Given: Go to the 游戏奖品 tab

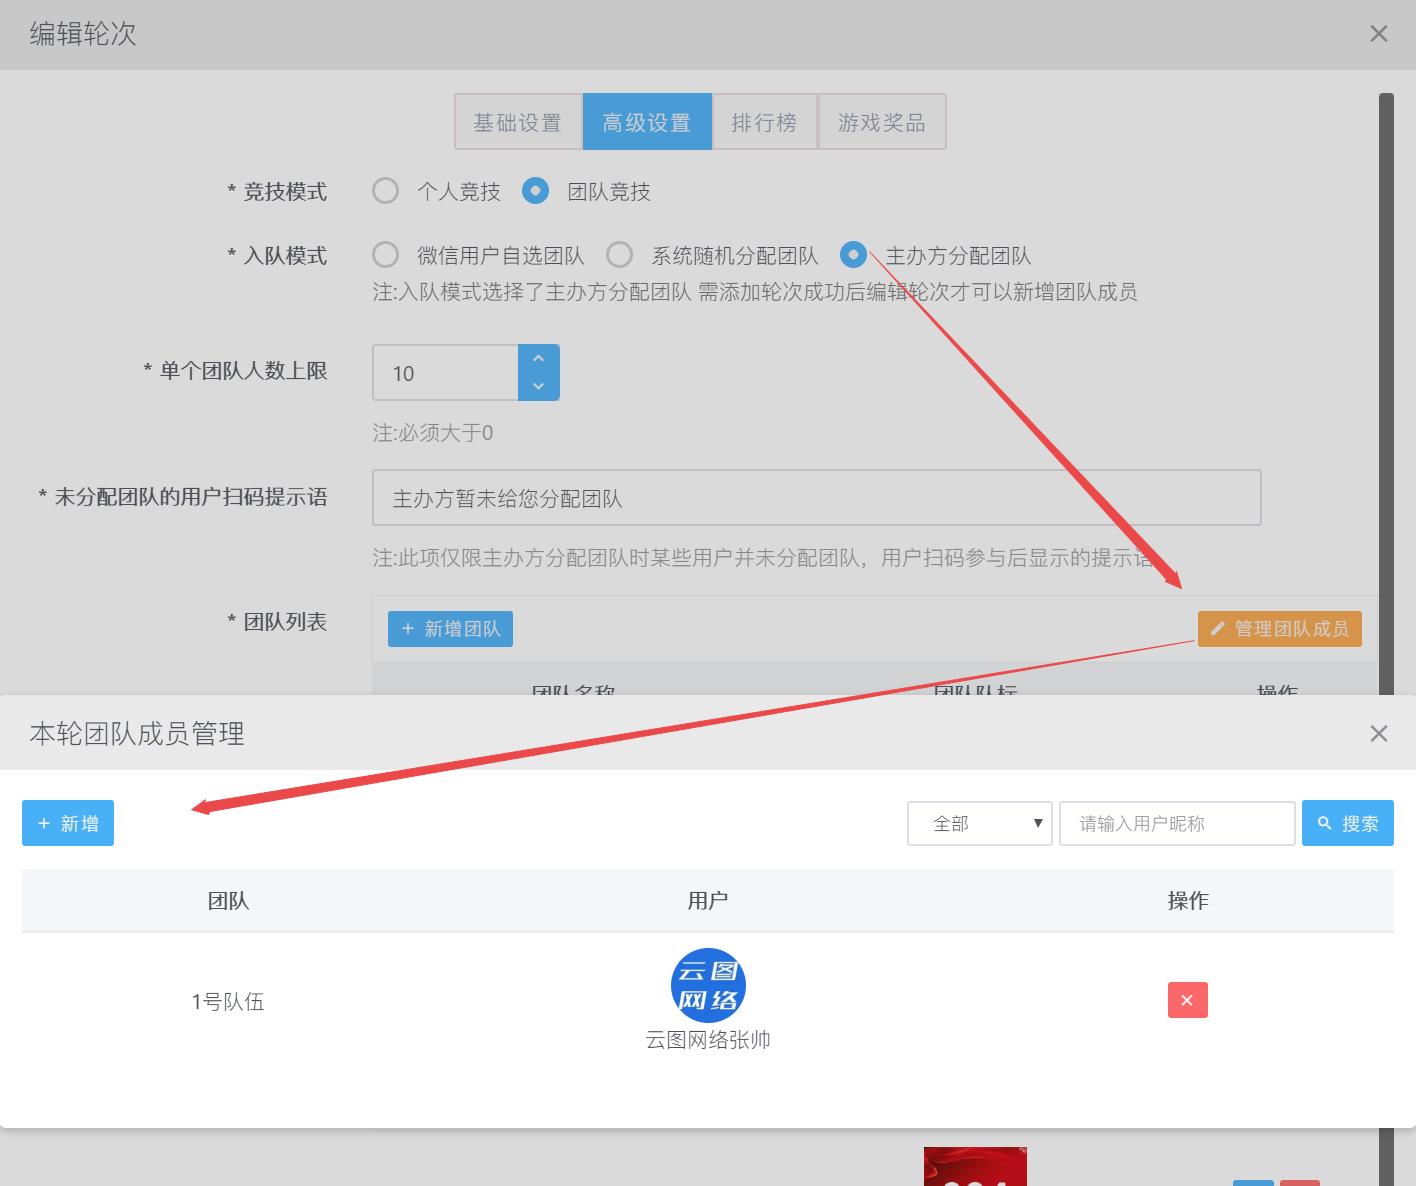Looking at the screenshot, I should click(x=881, y=122).
